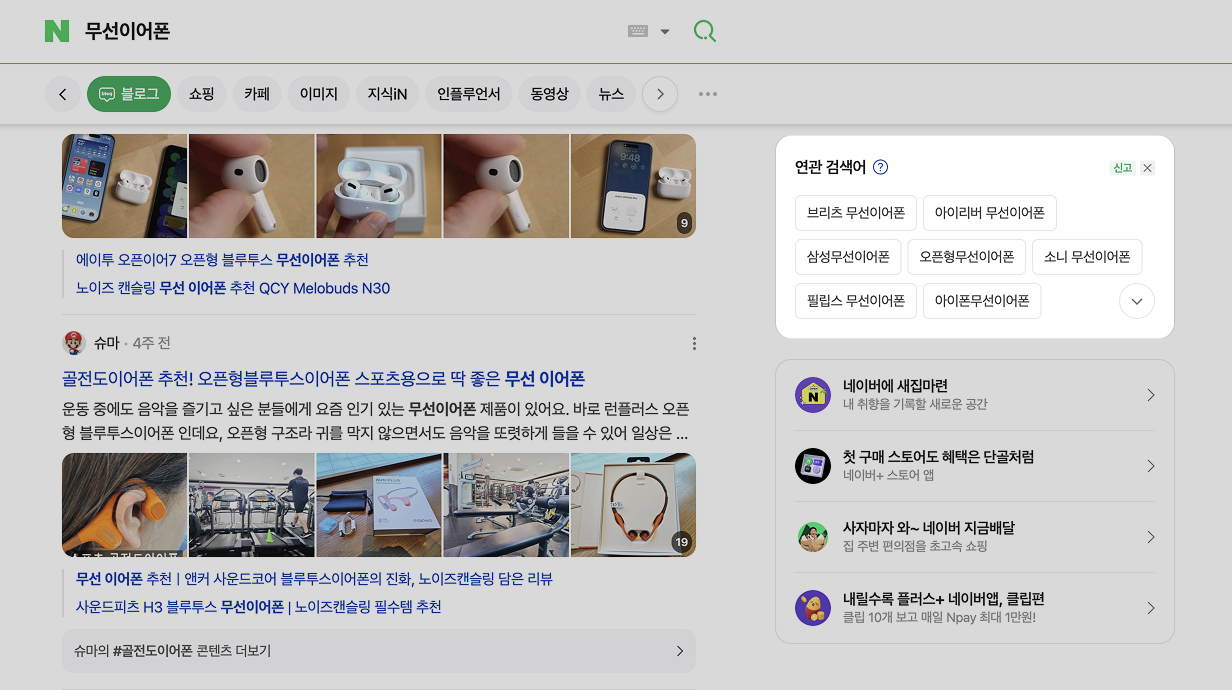1232x690 pixels.
Task: Open the three-dot more tabs menu
Action: coord(708,94)
